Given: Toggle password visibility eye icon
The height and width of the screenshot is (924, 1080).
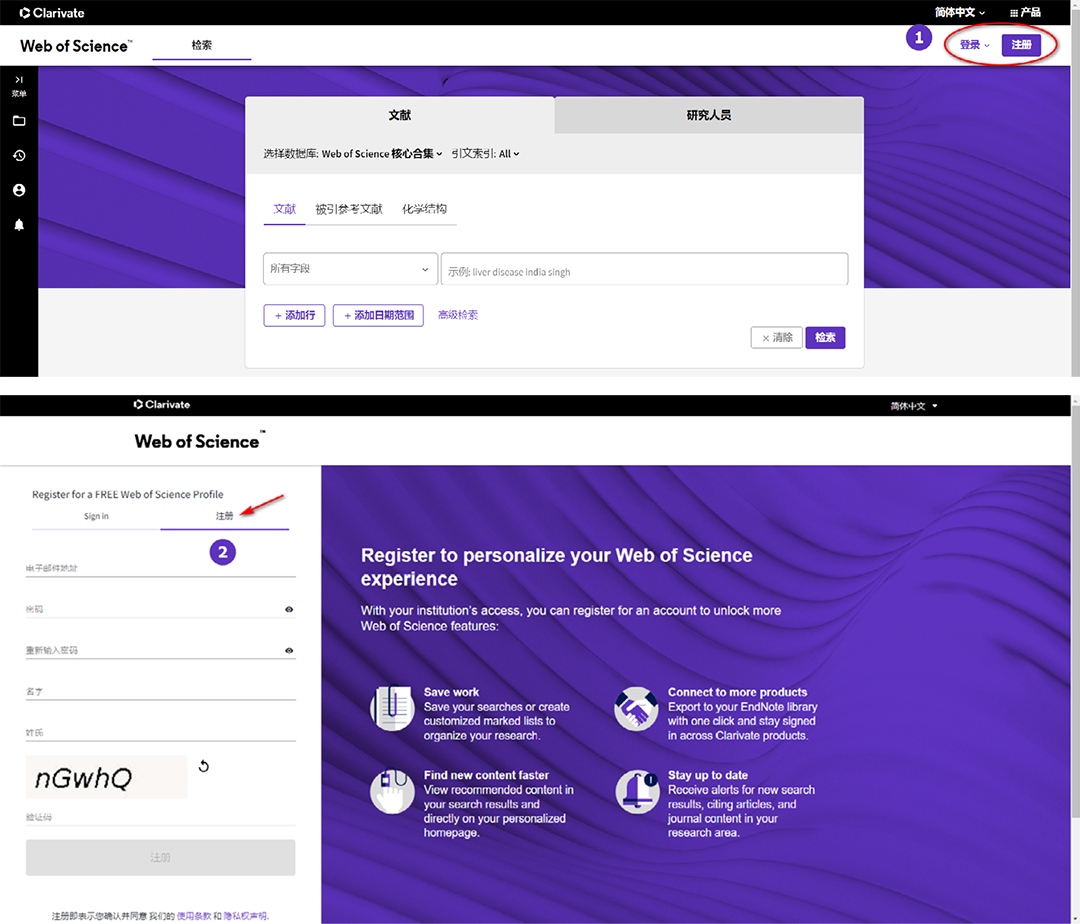Looking at the screenshot, I should click(289, 609).
